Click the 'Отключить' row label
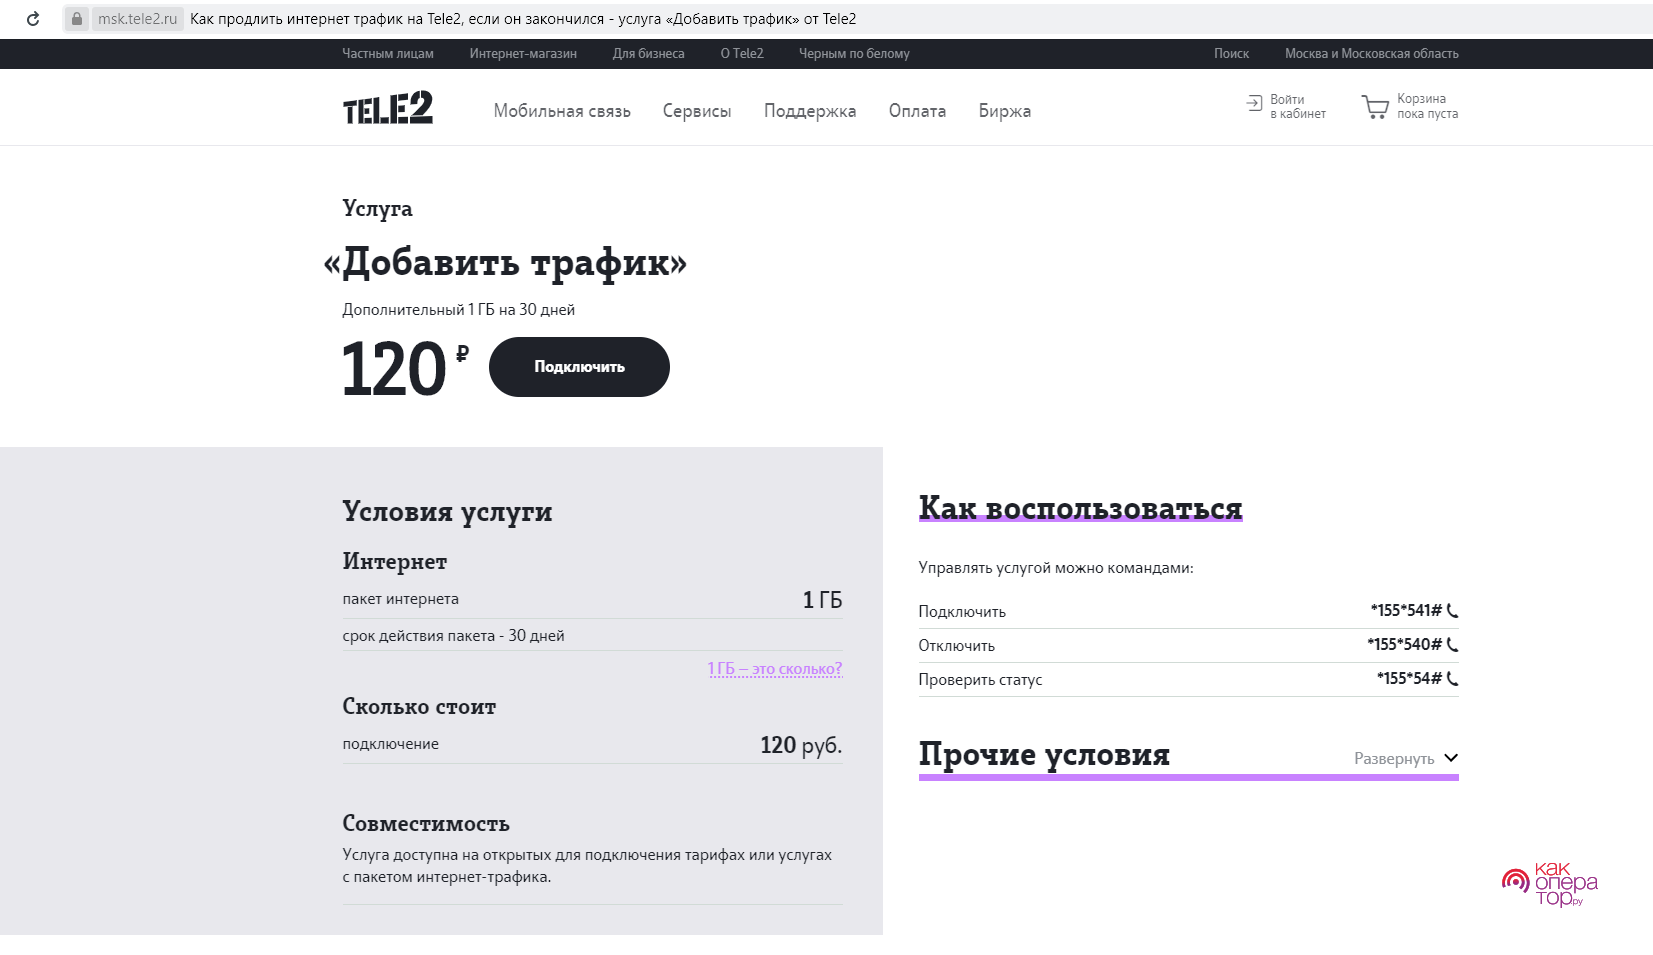Viewport: 1653px width, 955px height. pos(957,646)
